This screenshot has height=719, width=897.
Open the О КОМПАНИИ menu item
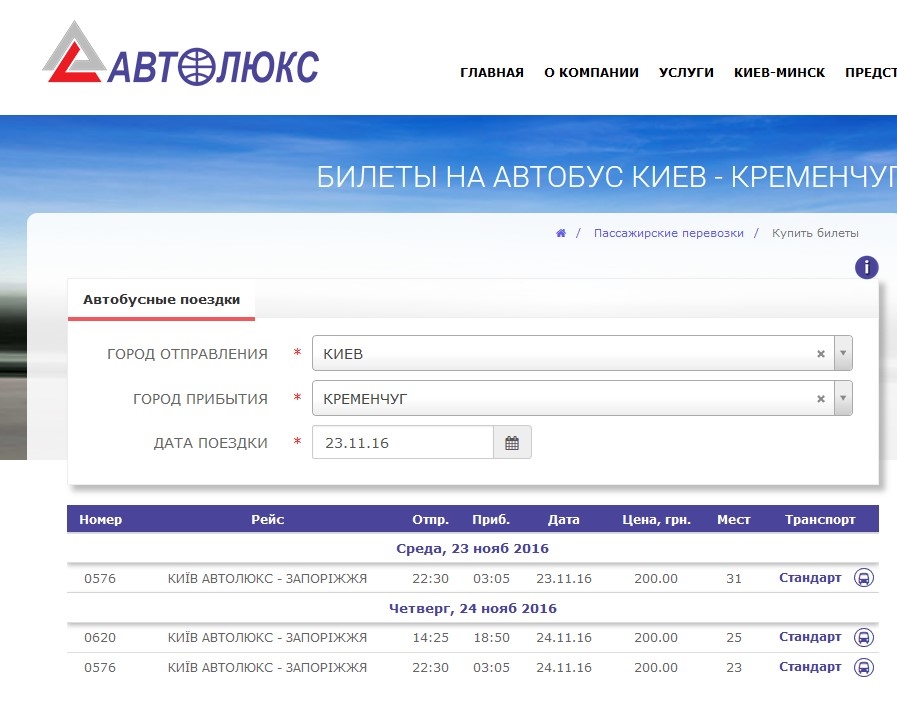(x=591, y=73)
